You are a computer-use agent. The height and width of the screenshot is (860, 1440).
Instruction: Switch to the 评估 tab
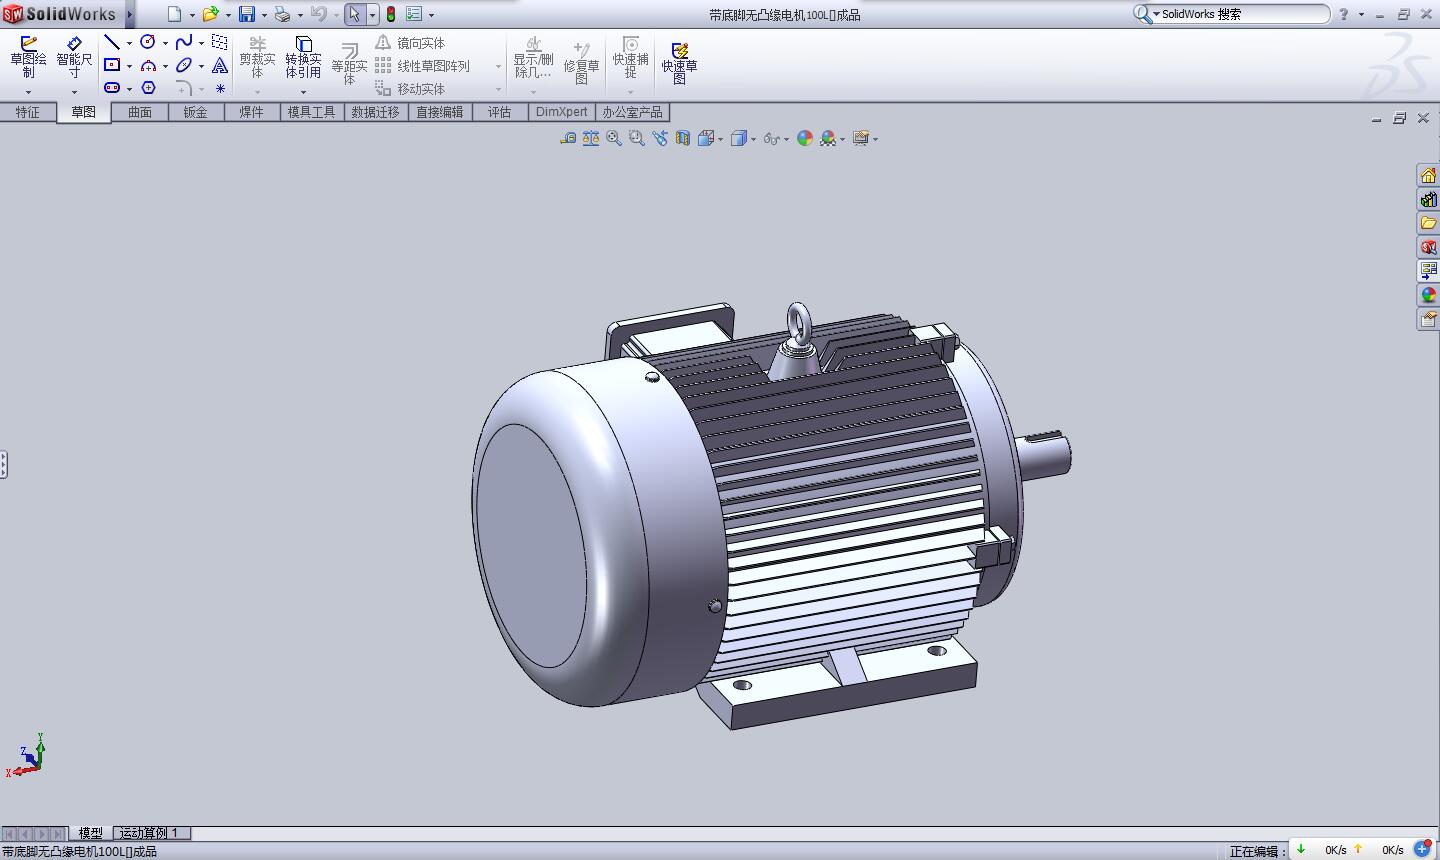pyautogui.click(x=499, y=112)
